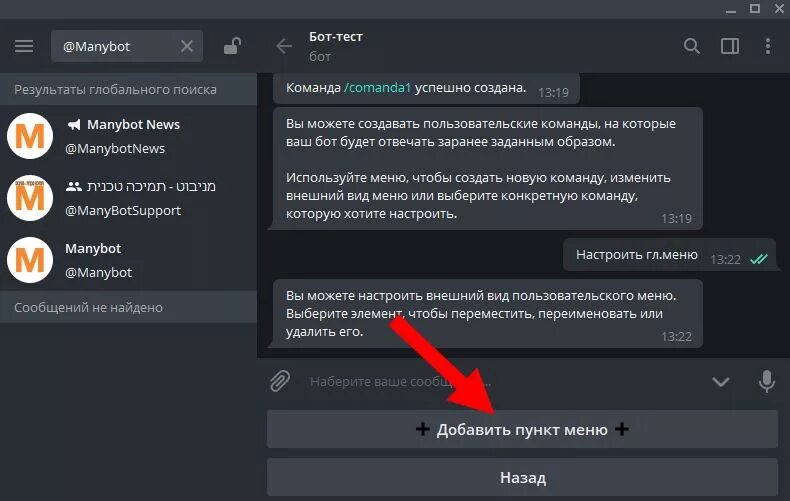Click the Назад keyboard button
This screenshot has width=790, height=501.
522,477
